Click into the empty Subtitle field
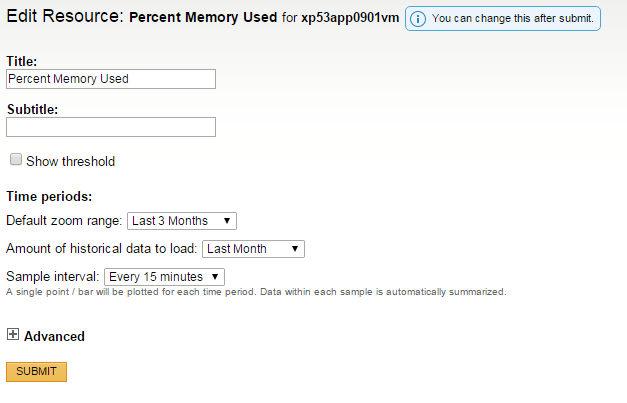 click(x=110, y=127)
